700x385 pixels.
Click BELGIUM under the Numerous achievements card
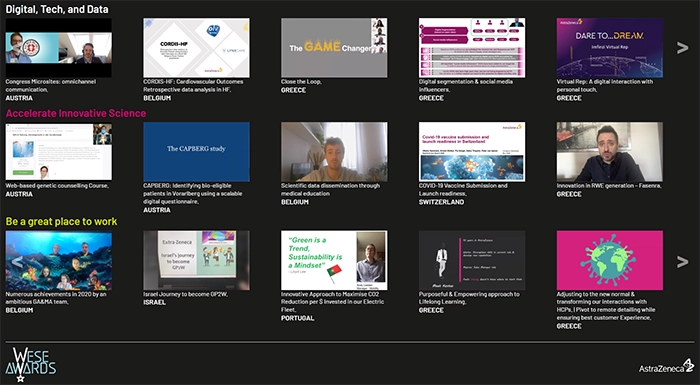pyautogui.click(x=19, y=310)
